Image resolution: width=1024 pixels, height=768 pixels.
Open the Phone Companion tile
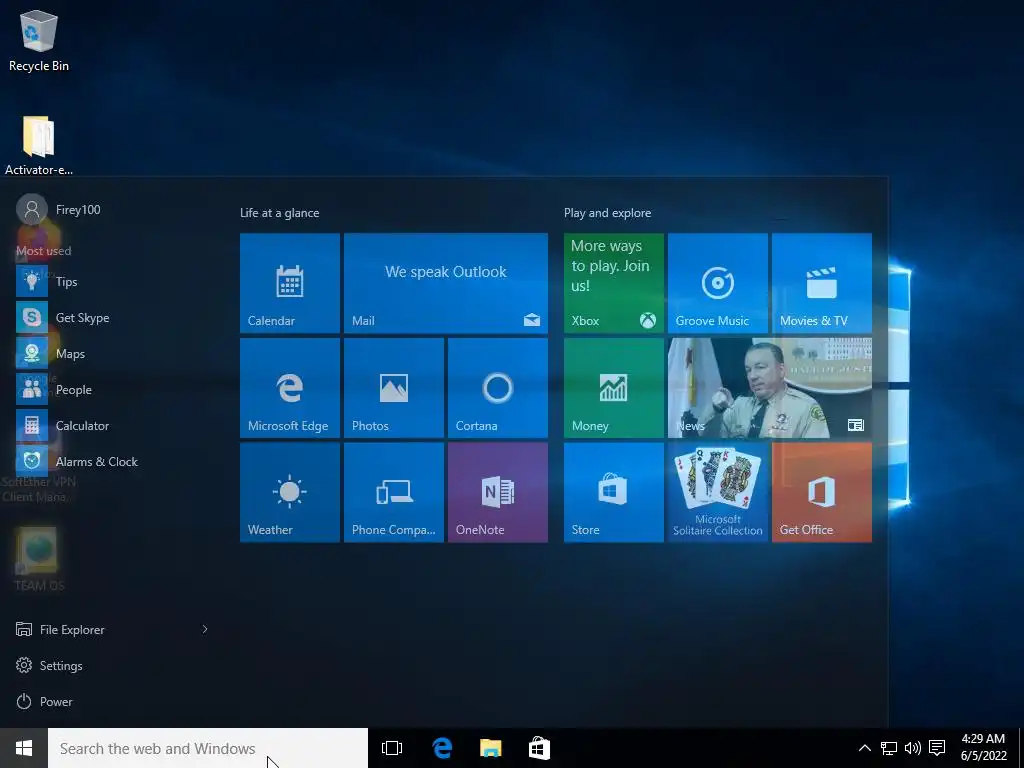[x=394, y=492]
